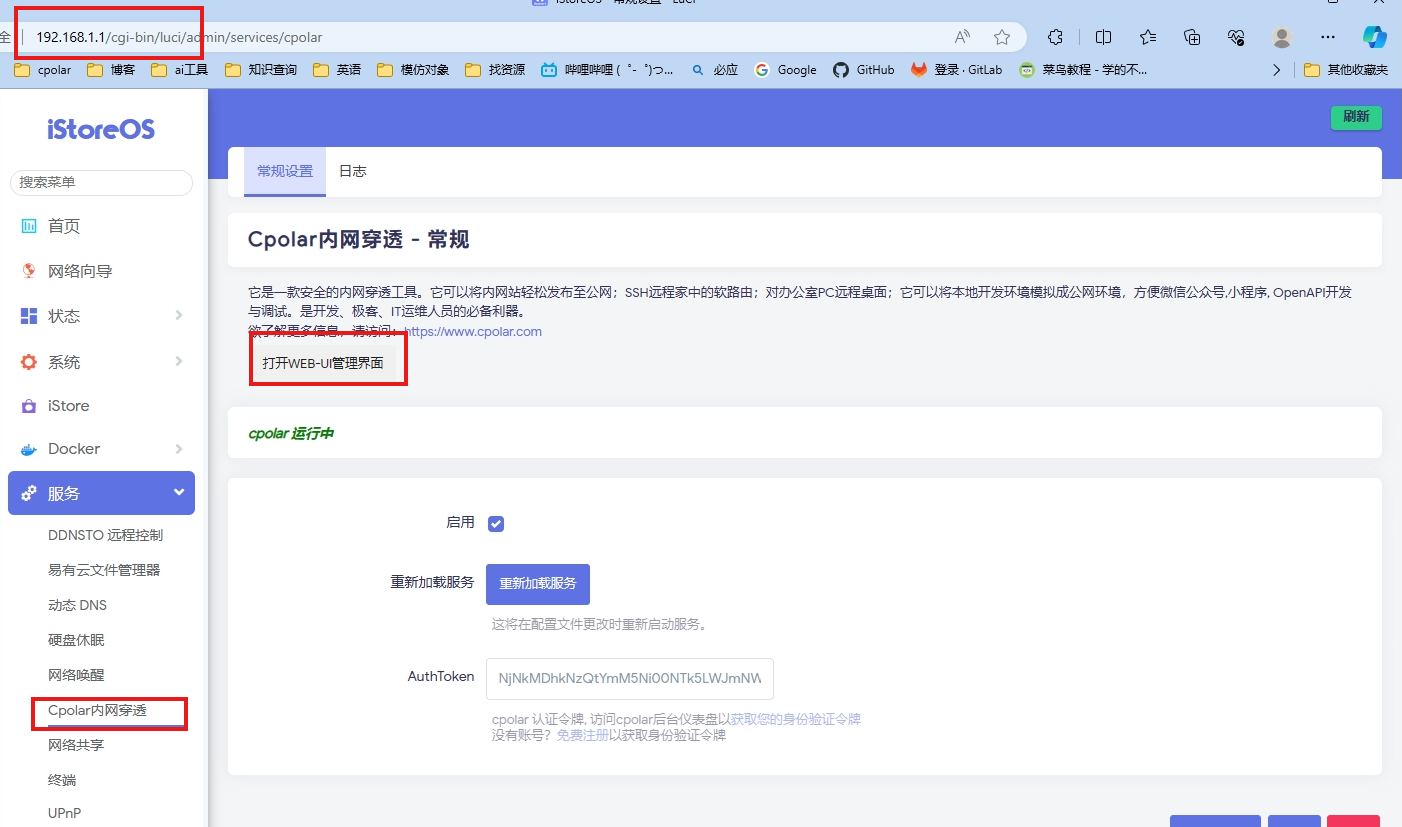Switch to the 常规设置 tab
The width and height of the screenshot is (1402, 827).
tap(285, 171)
